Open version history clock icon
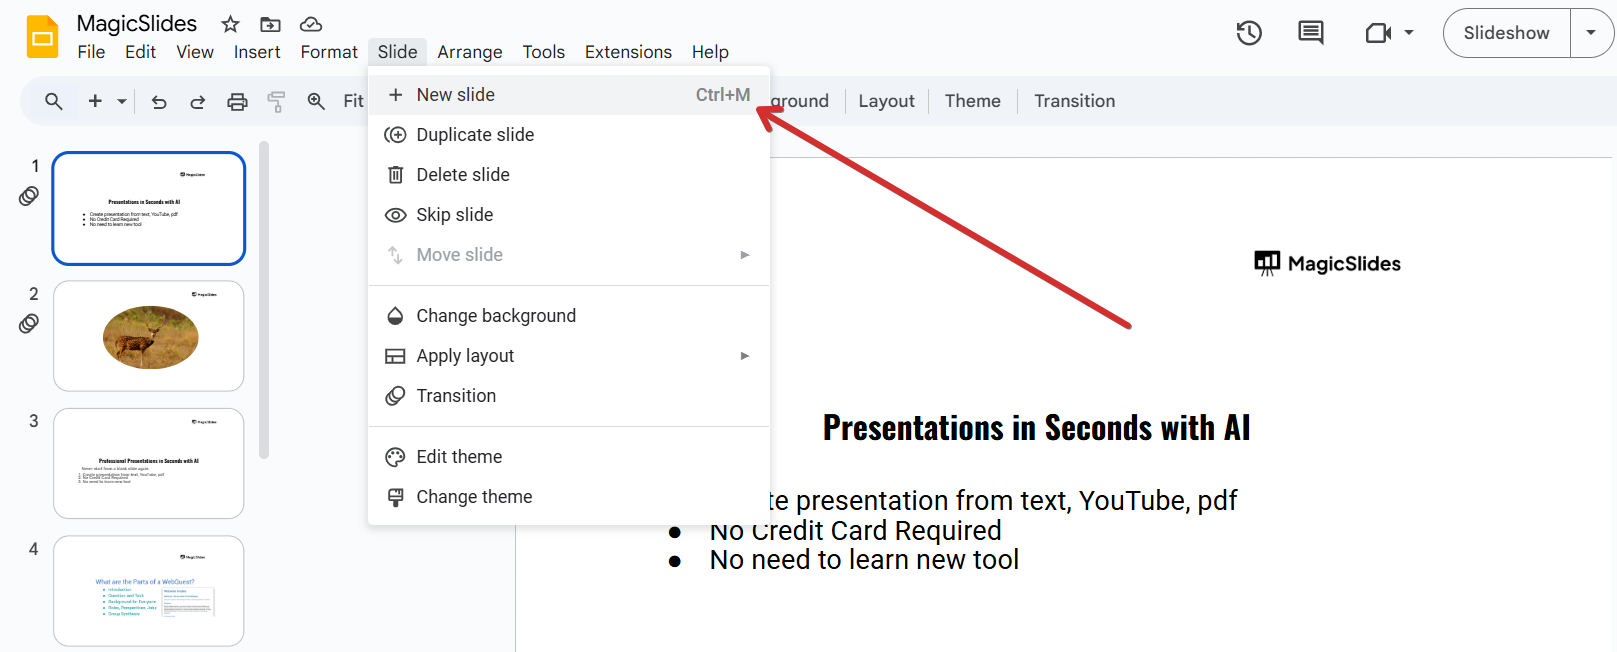 click(1249, 33)
